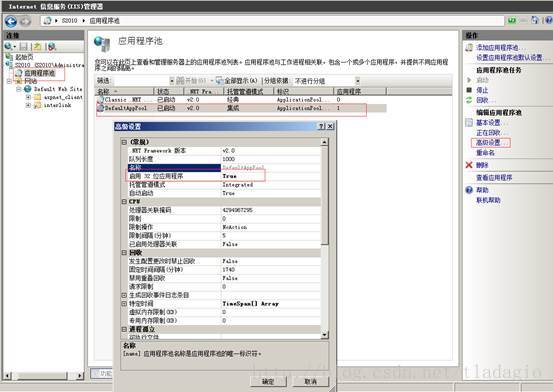Expand the 生成回收事件日志条目 property node
The width and height of the screenshot is (553, 392).
pyautogui.click(x=124, y=295)
